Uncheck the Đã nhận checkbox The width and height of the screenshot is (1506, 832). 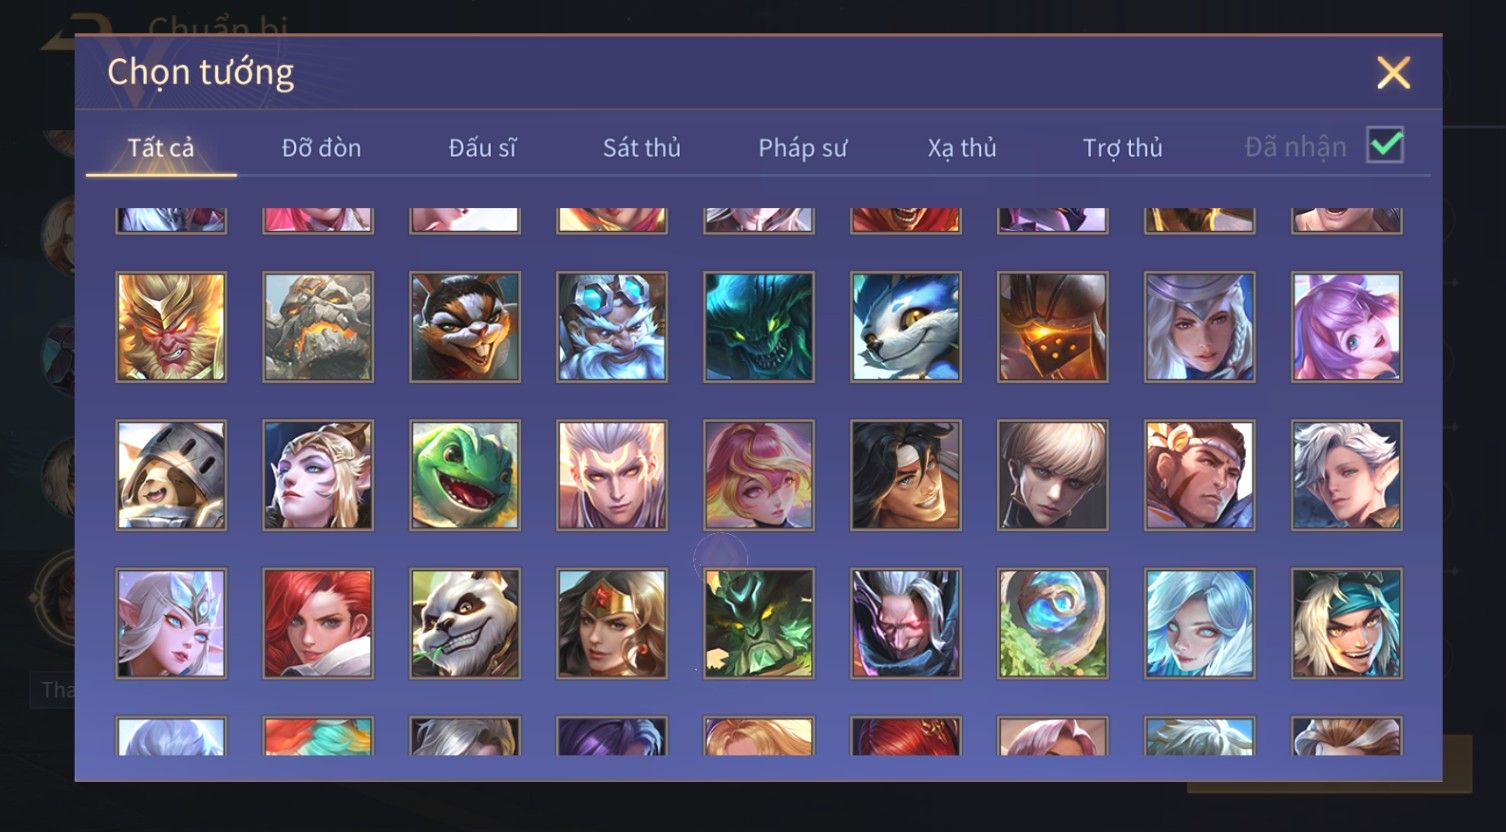[1385, 146]
